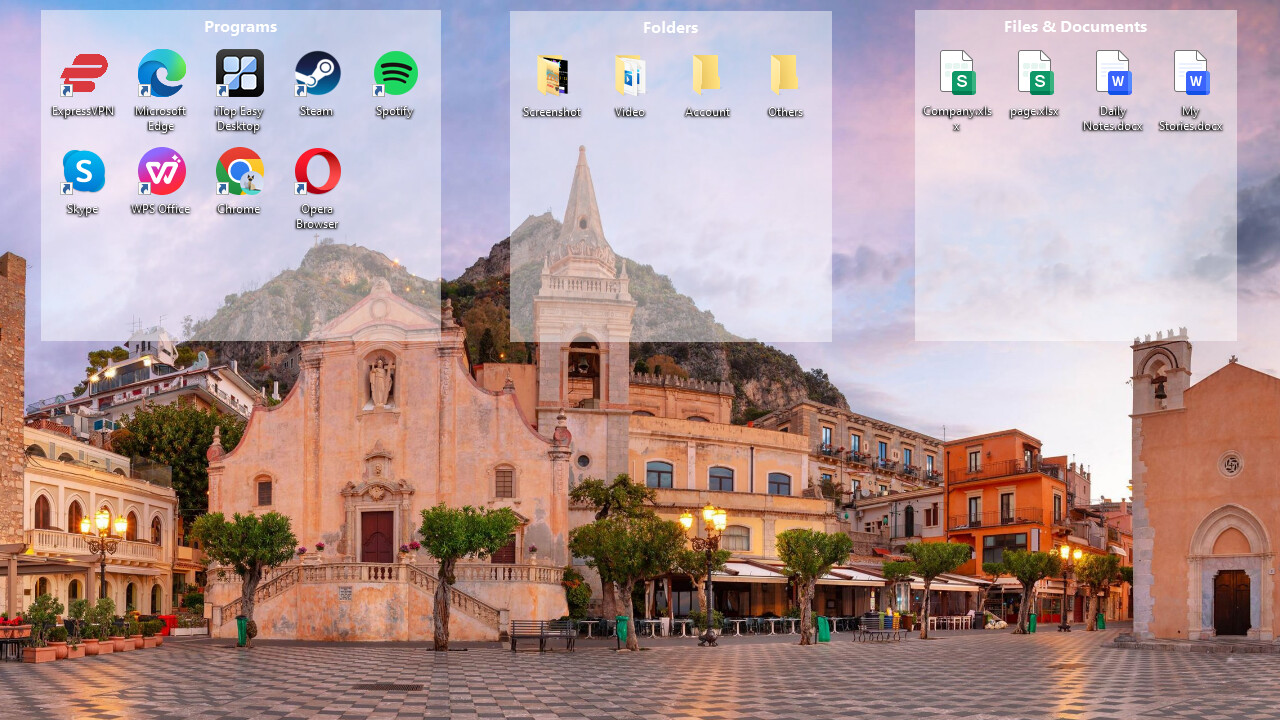
Task: Open Opera Browser
Action: (x=317, y=171)
